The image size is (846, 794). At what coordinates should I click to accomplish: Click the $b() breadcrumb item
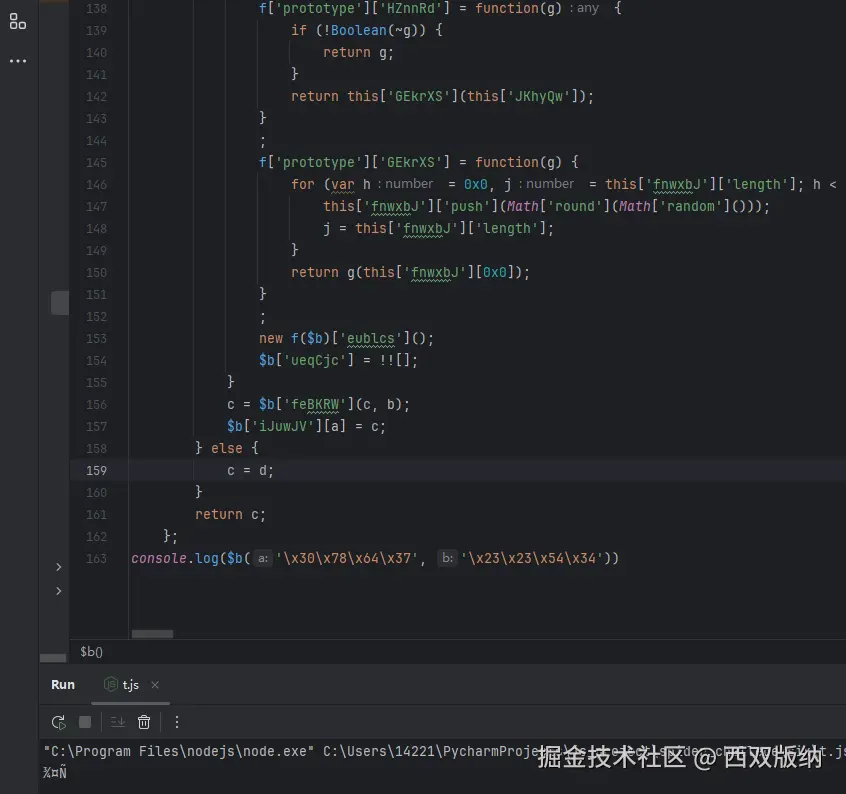point(91,652)
